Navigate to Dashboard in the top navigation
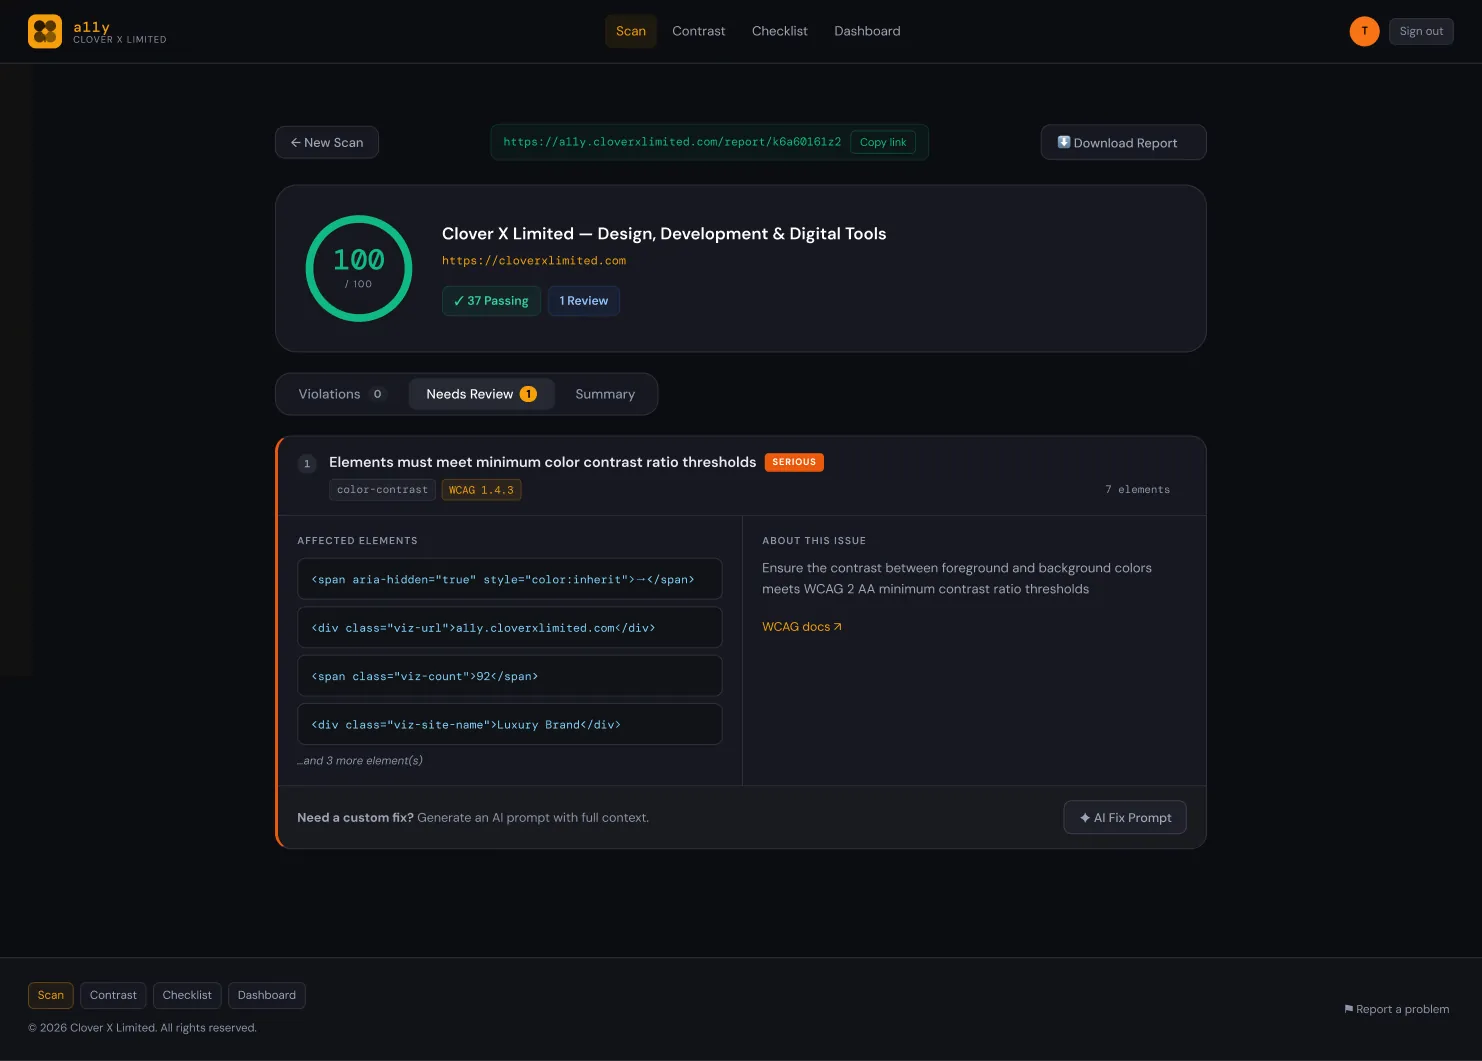 pos(867,31)
